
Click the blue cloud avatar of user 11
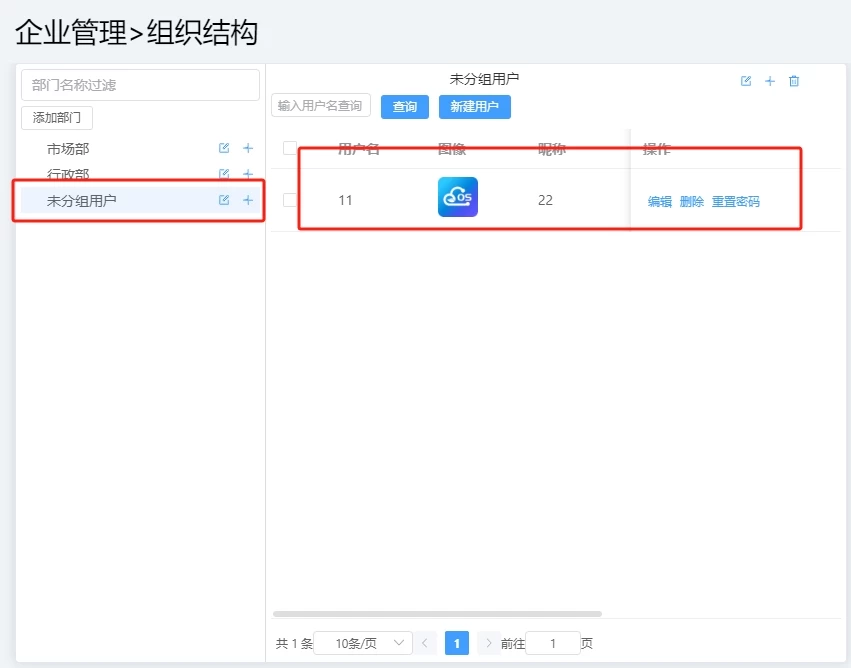(457, 197)
